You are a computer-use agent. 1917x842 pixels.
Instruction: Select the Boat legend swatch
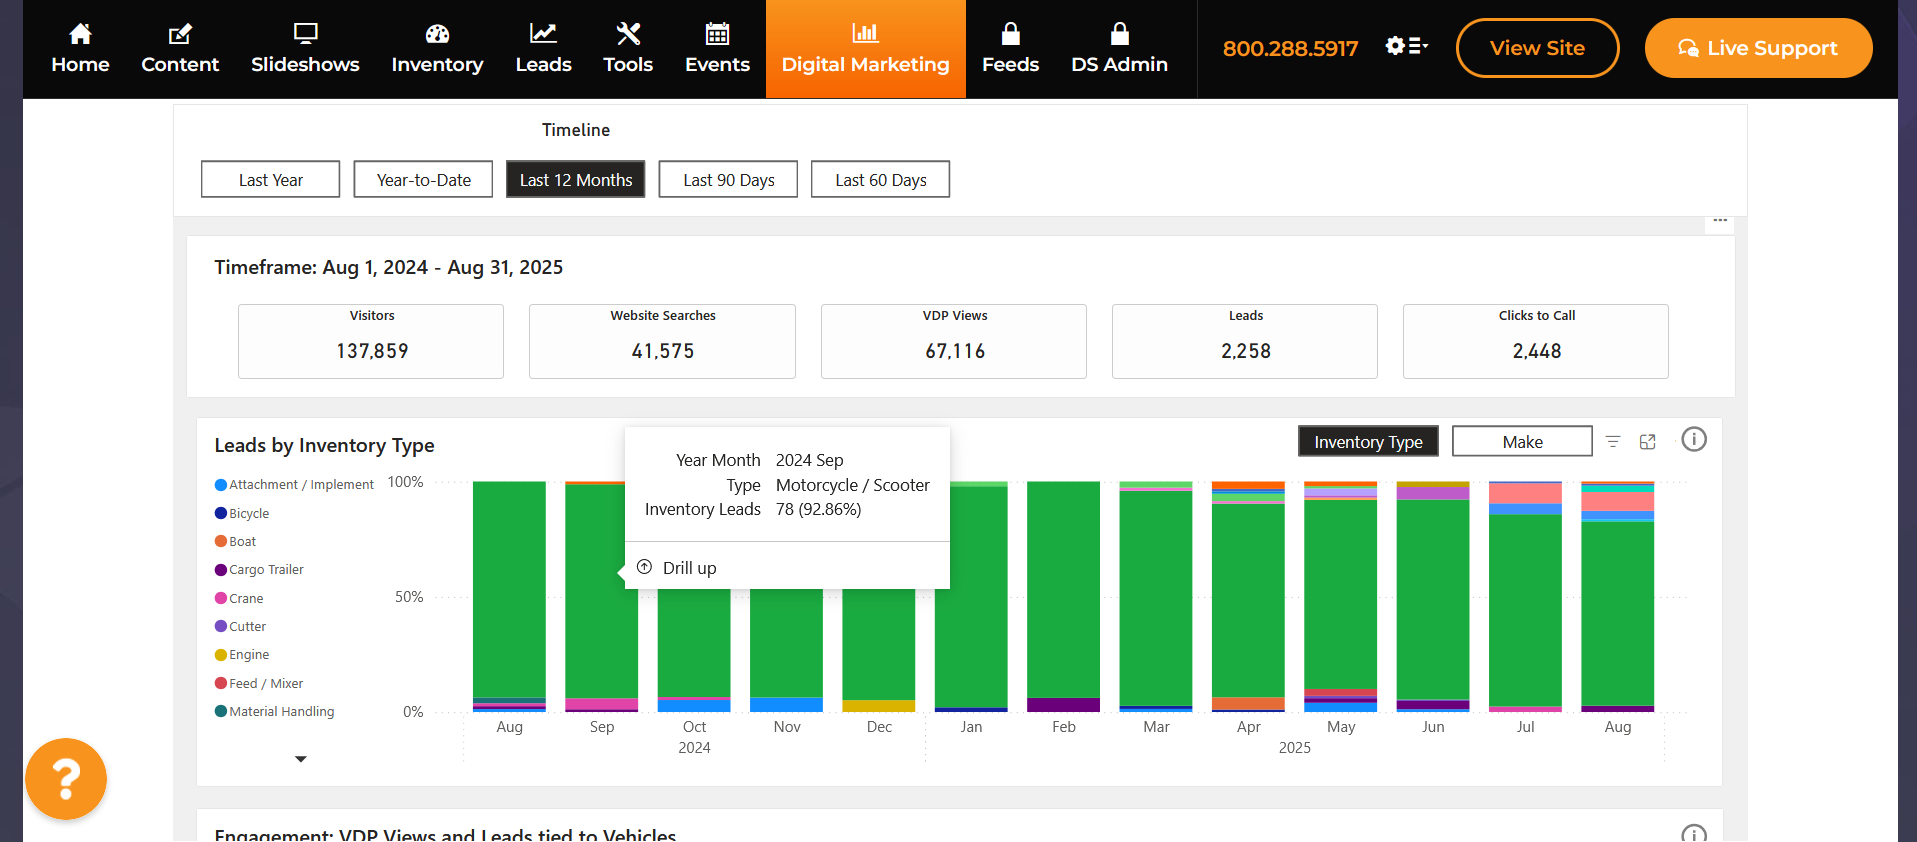221,541
